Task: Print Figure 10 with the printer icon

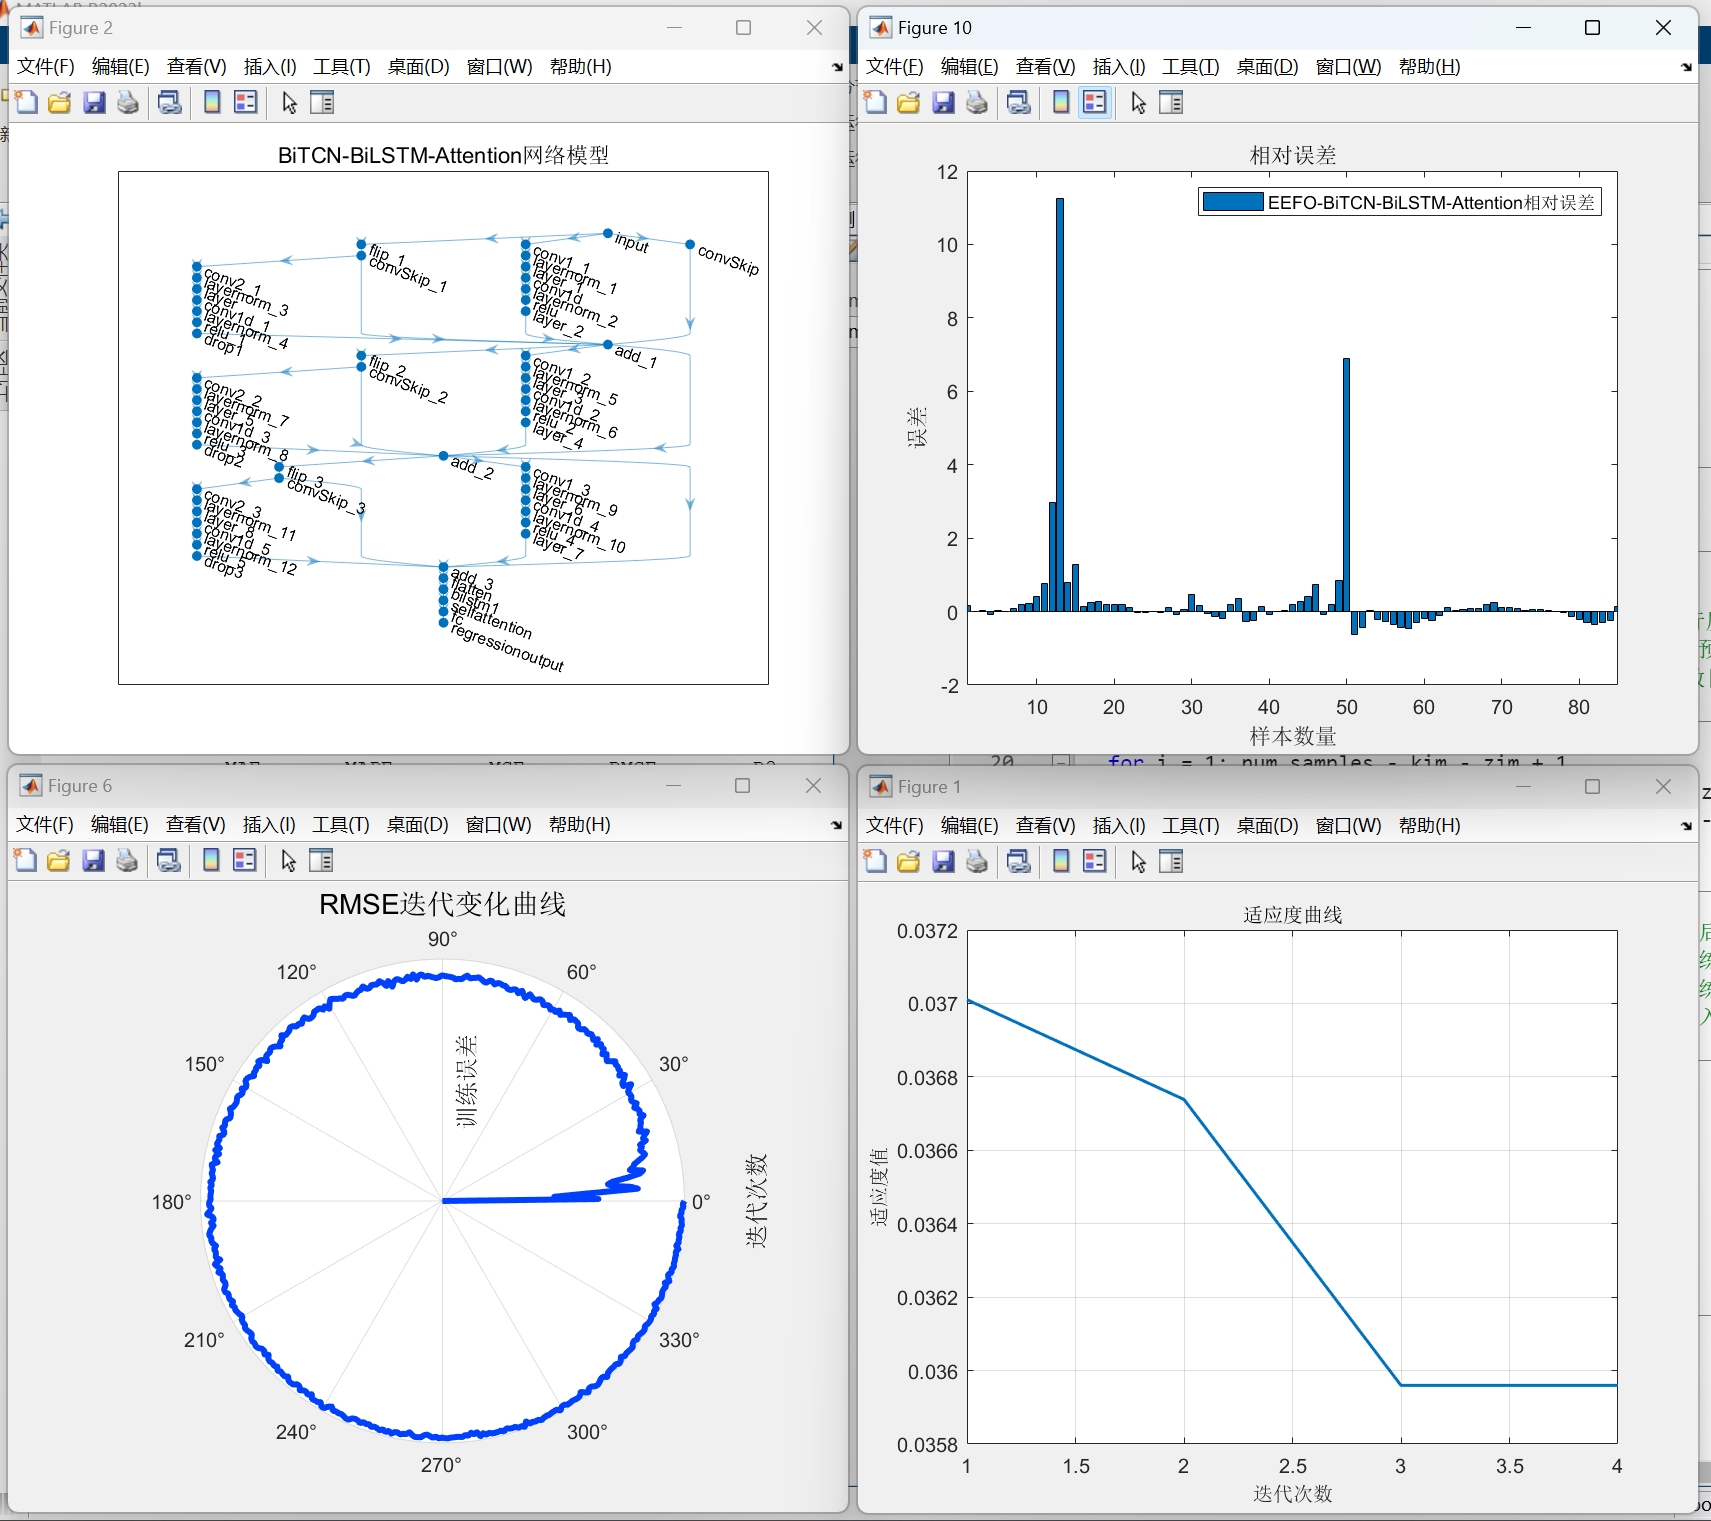Action: pyautogui.click(x=977, y=102)
